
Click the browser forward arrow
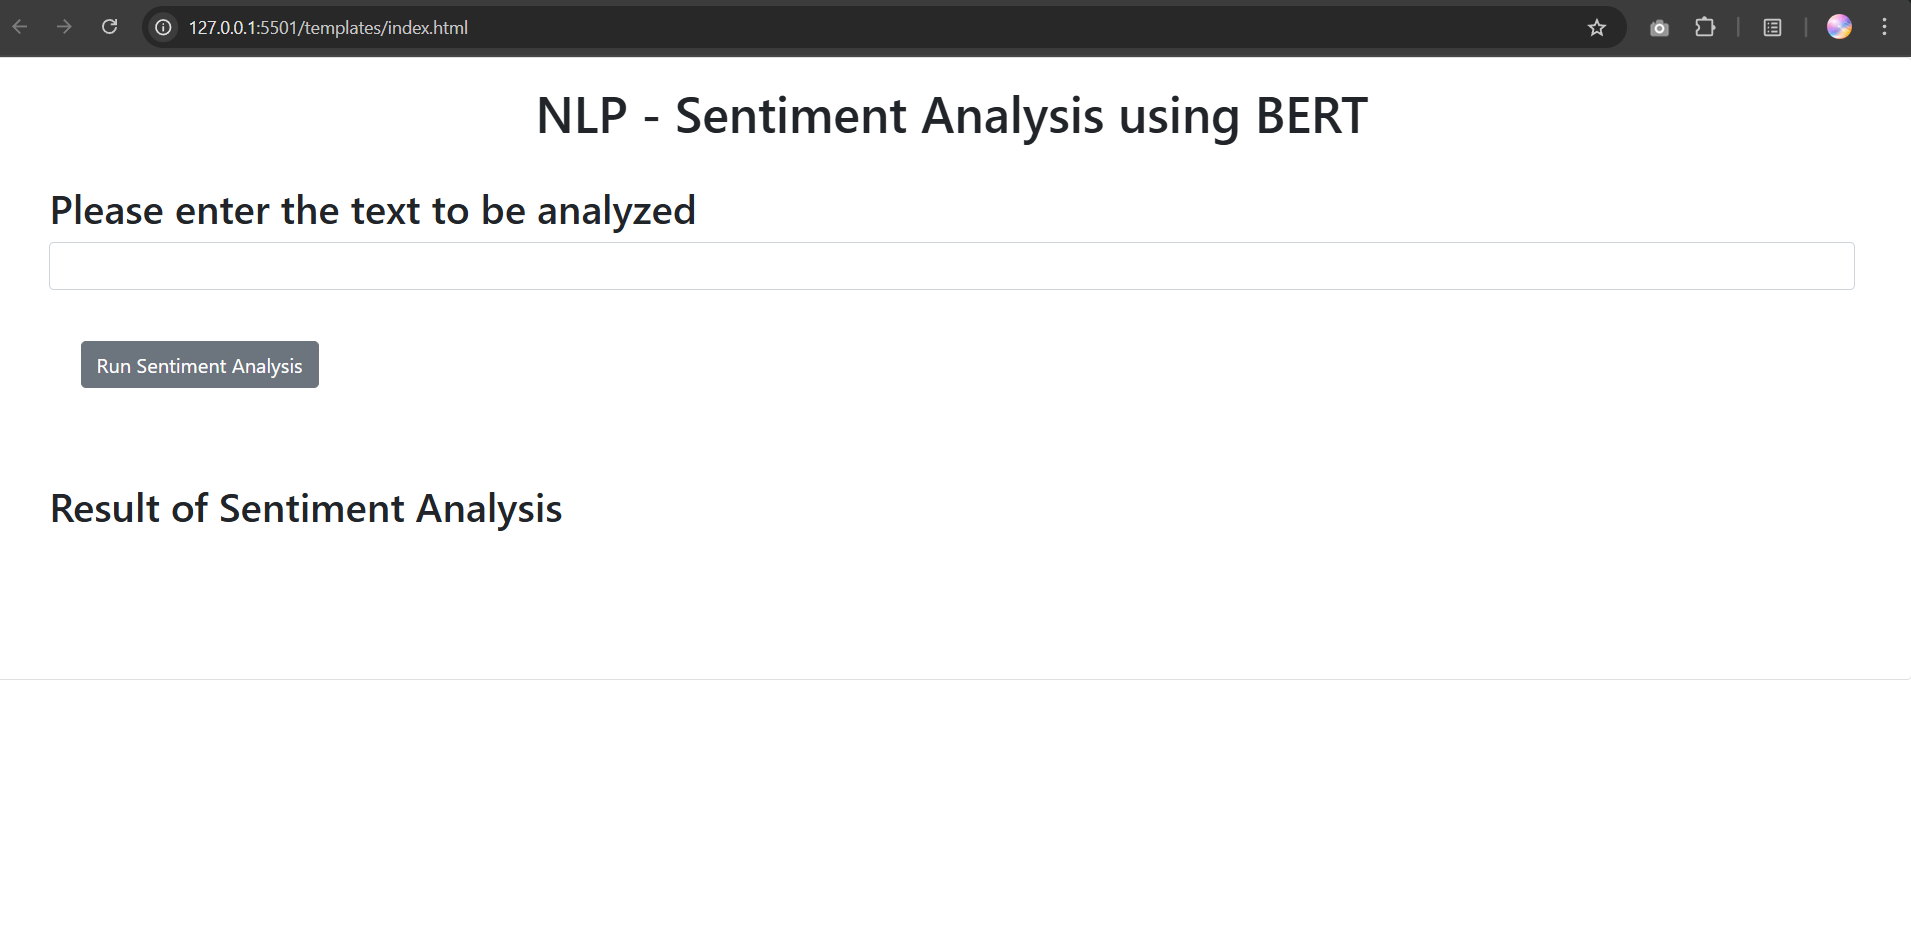pyautogui.click(x=65, y=27)
